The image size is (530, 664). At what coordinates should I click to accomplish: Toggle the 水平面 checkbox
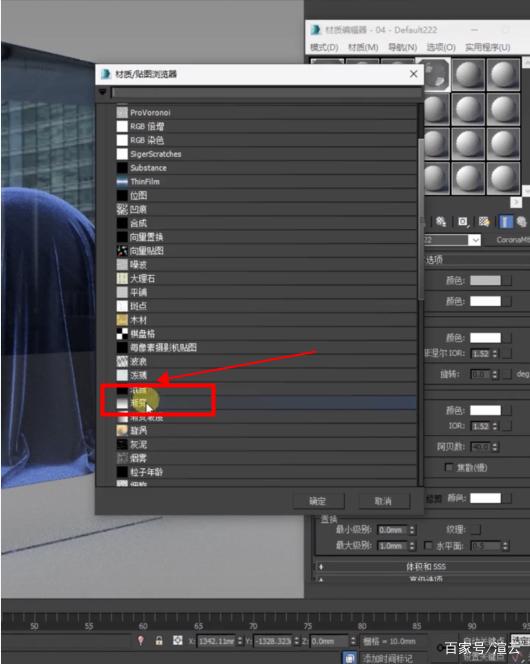(428, 545)
